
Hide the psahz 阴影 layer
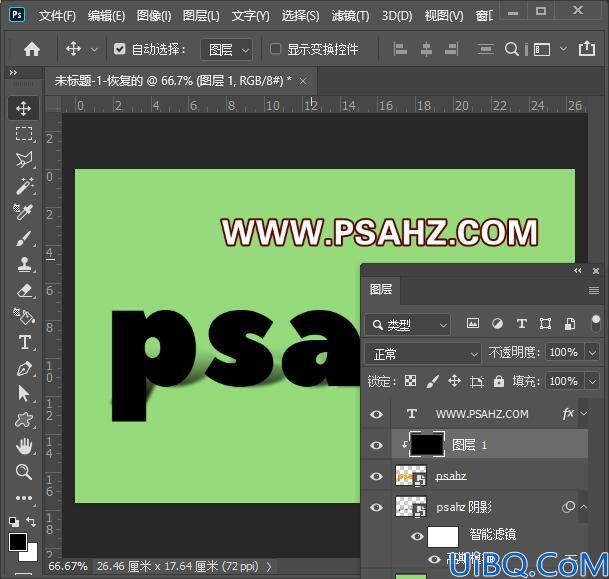pyautogui.click(x=376, y=507)
